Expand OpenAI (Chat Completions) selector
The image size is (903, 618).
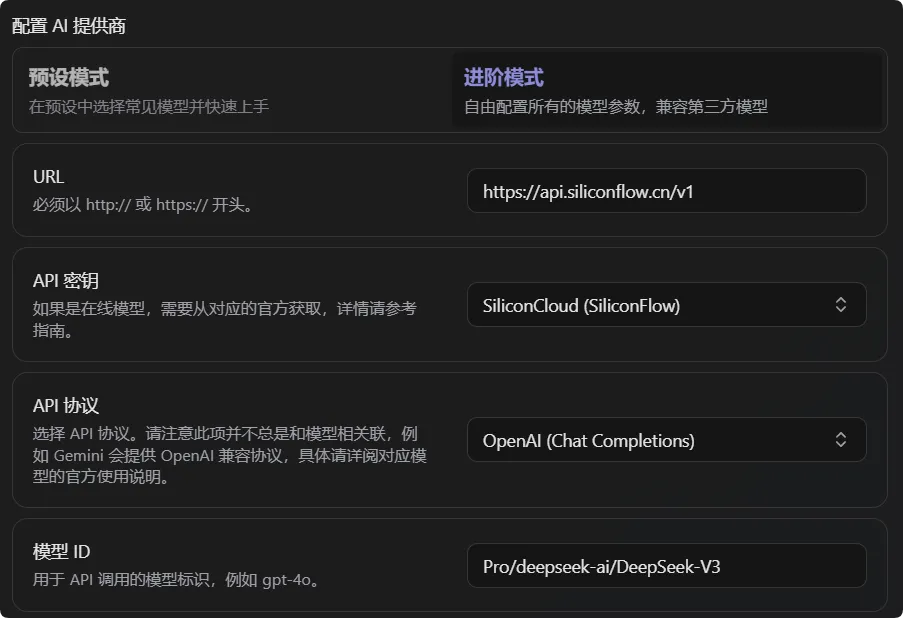pyautogui.click(x=666, y=439)
